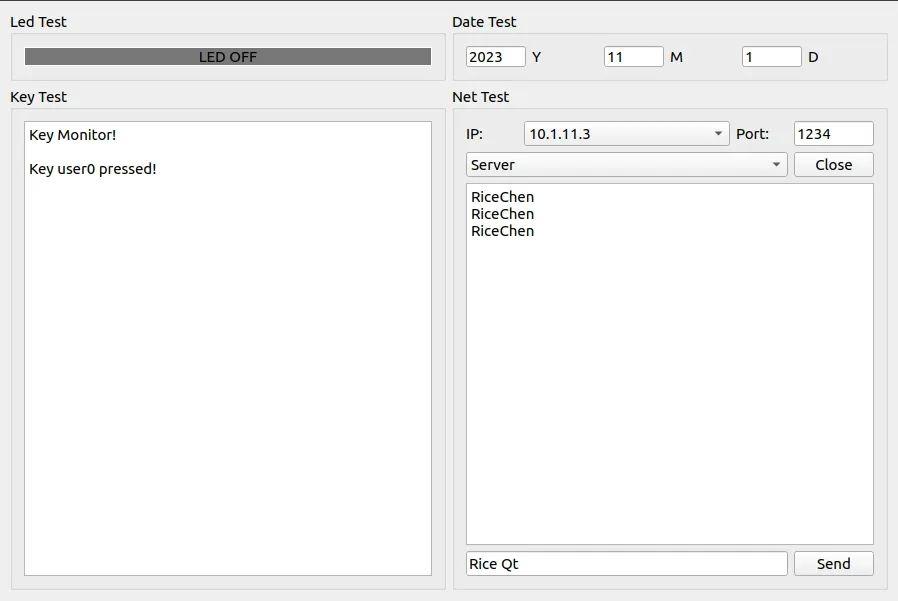The width and height of the screenshot is (898, 601).
Task: Click the 'Date Test' group label
Action: tap(484, 22)
